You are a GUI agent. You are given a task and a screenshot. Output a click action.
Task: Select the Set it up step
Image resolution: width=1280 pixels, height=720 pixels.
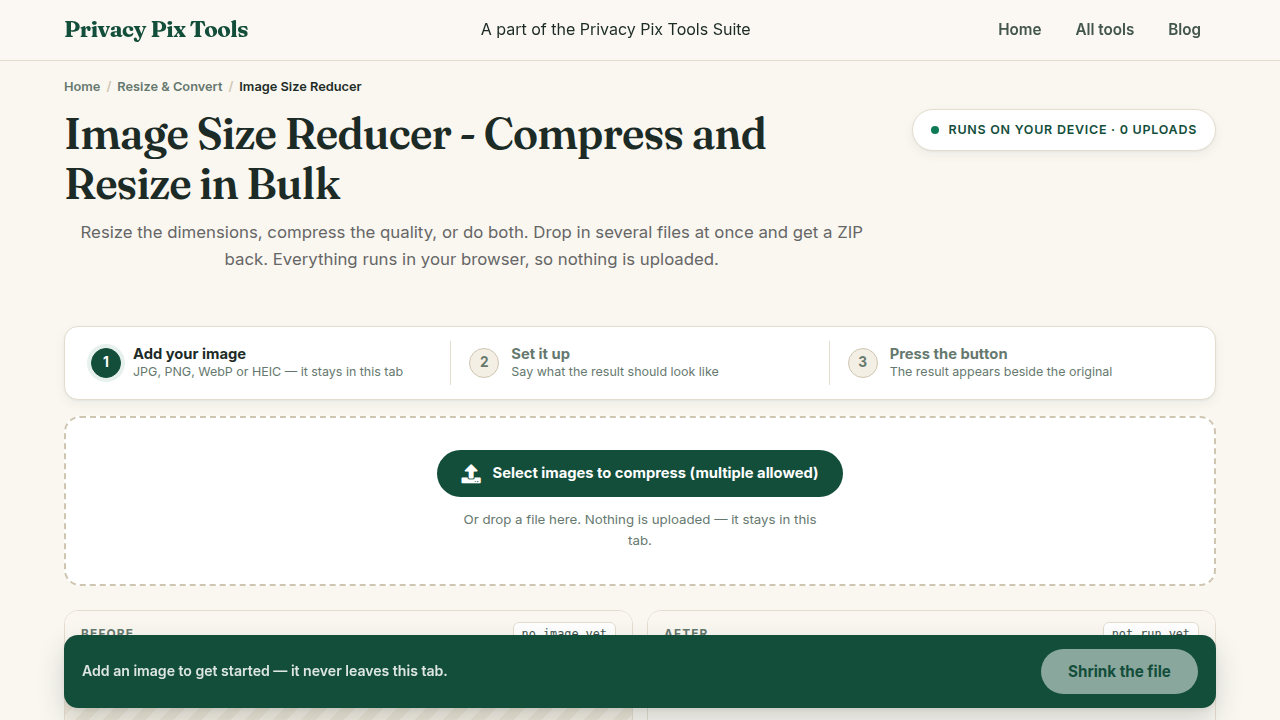(640, 363)
